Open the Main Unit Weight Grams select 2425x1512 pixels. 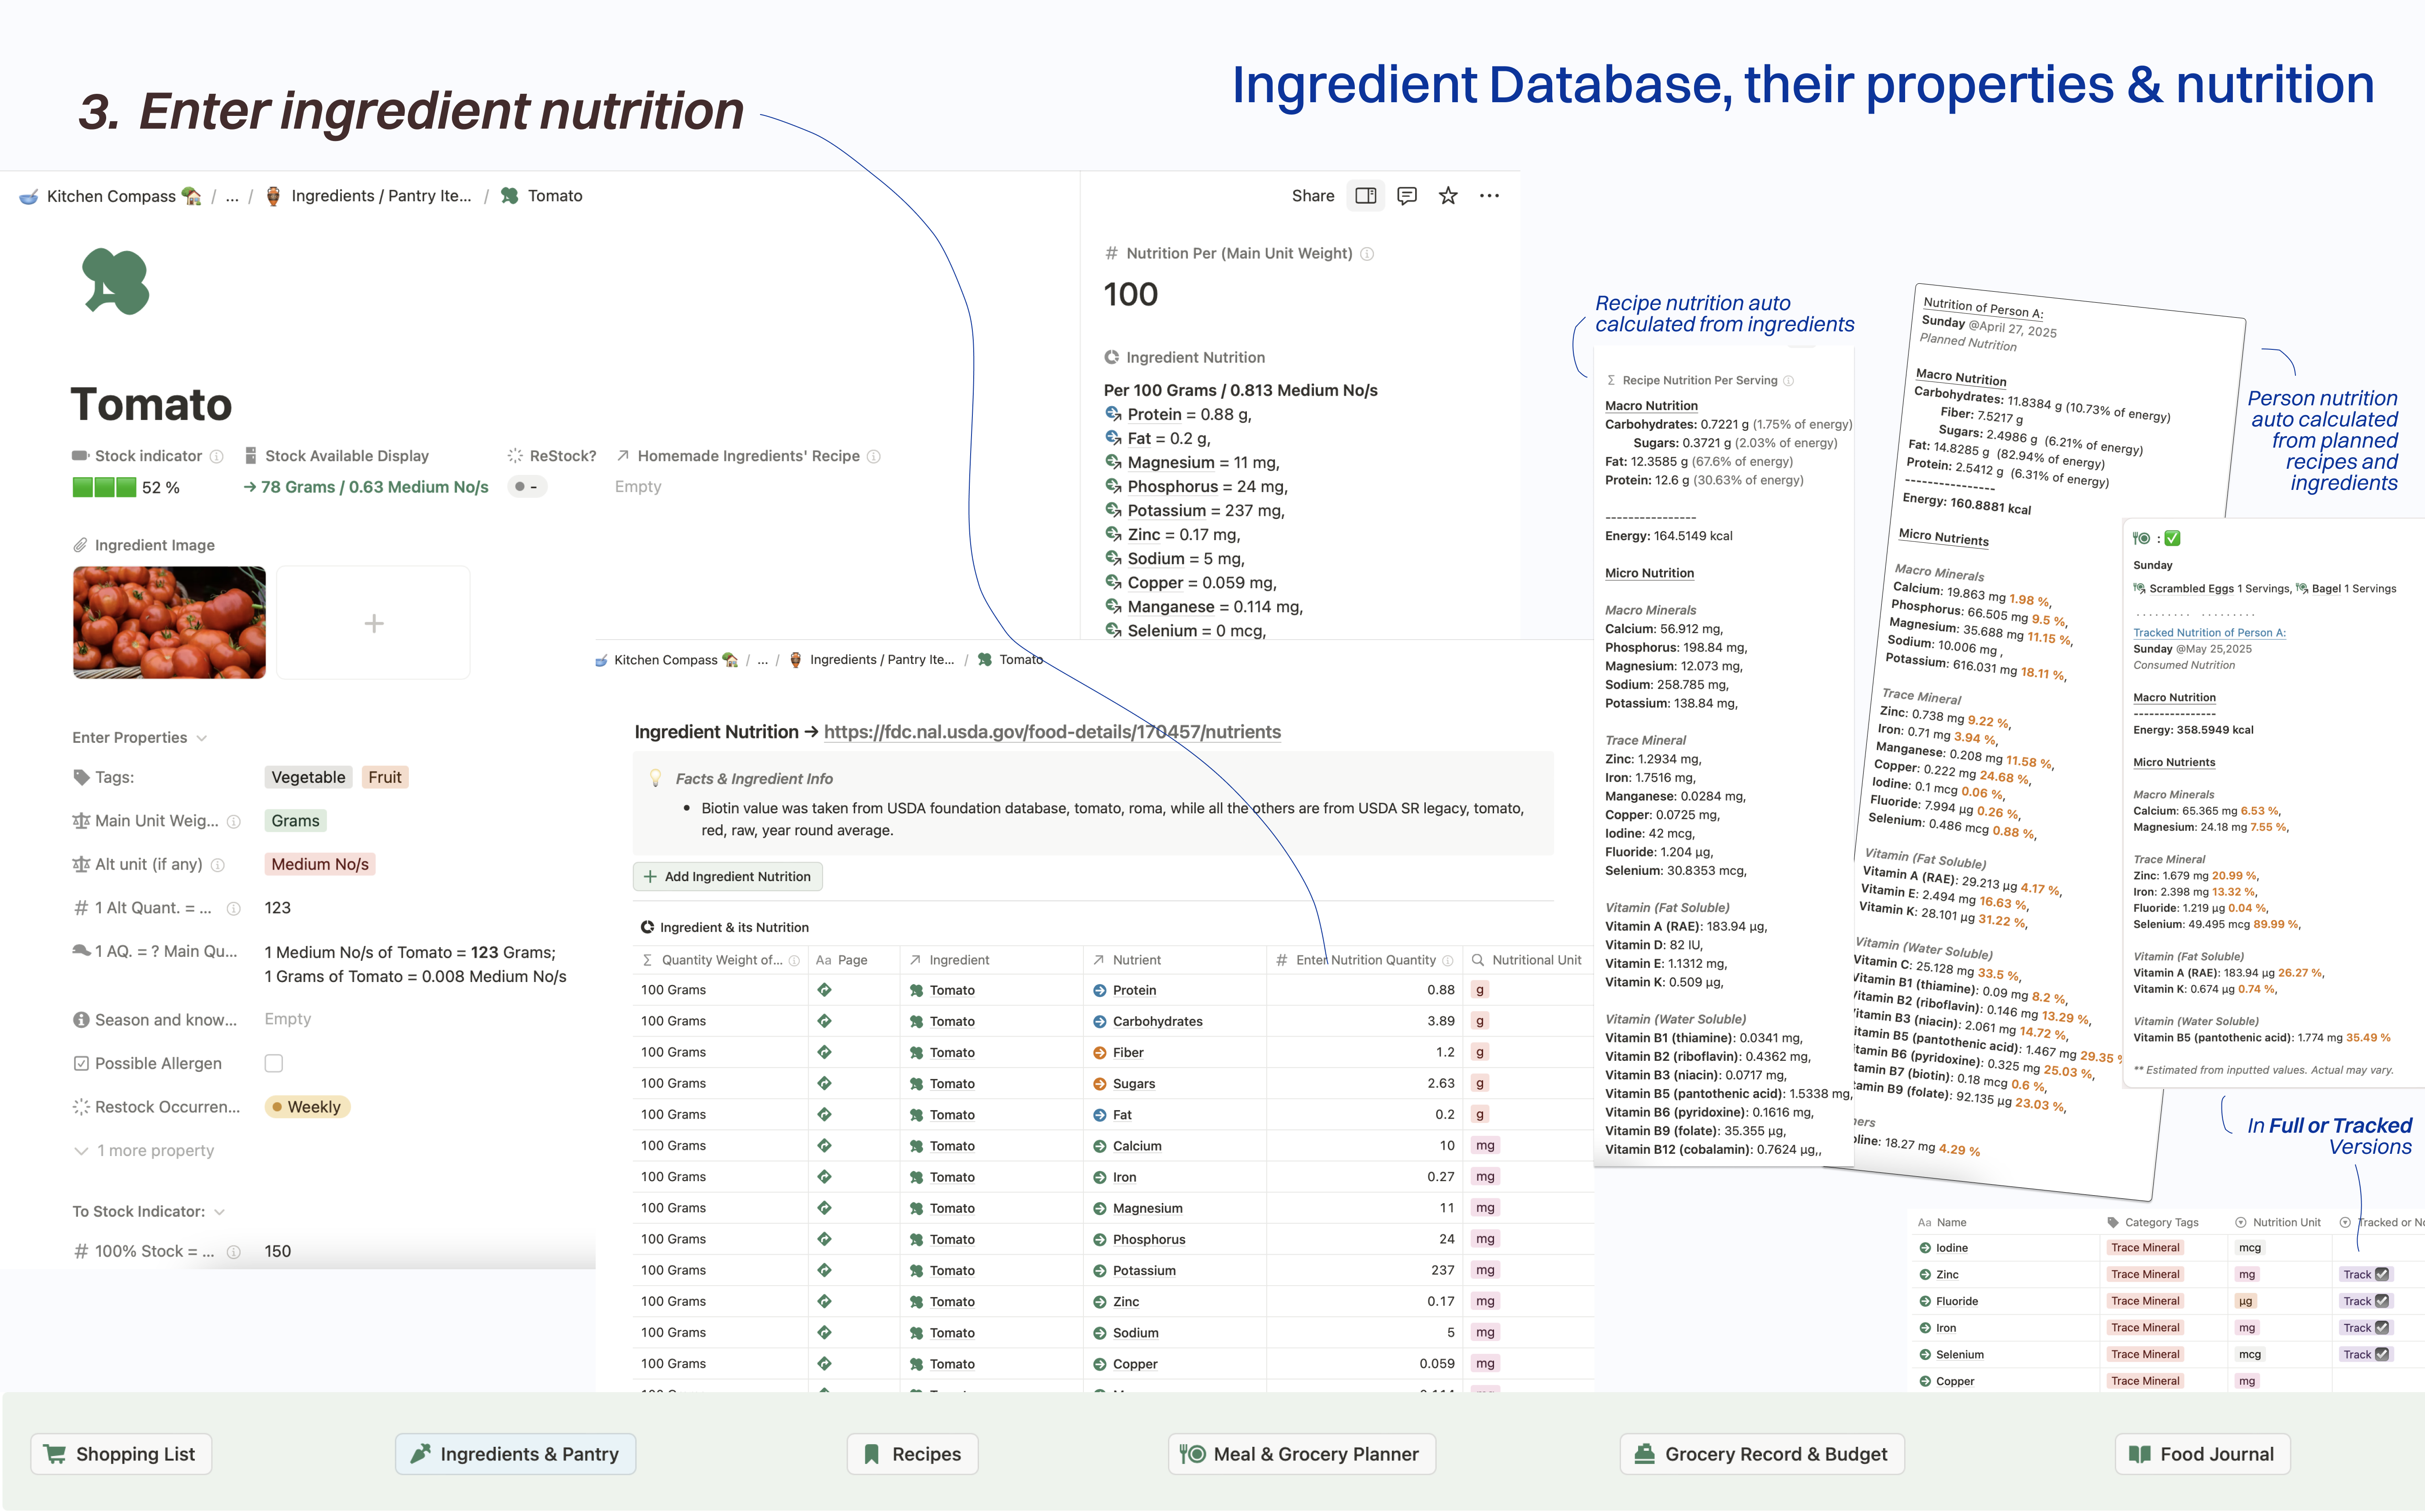(x=296, y=821)
